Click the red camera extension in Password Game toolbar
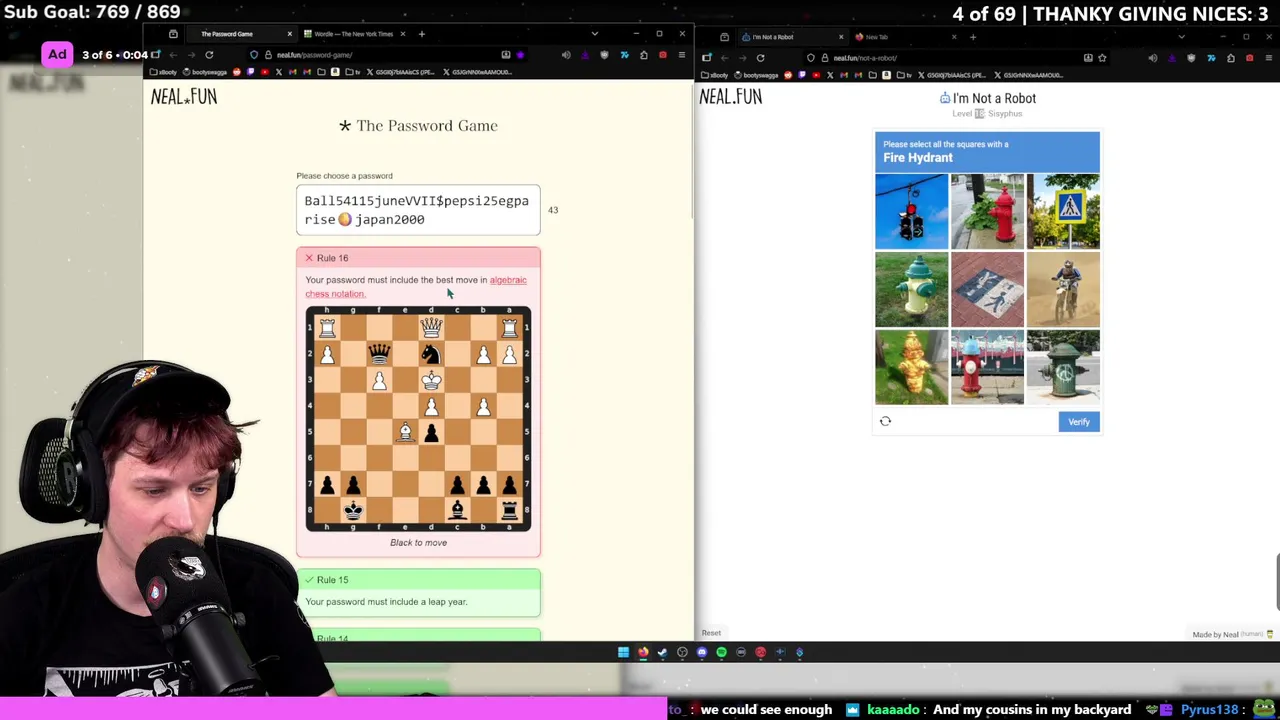 point(662,55)
